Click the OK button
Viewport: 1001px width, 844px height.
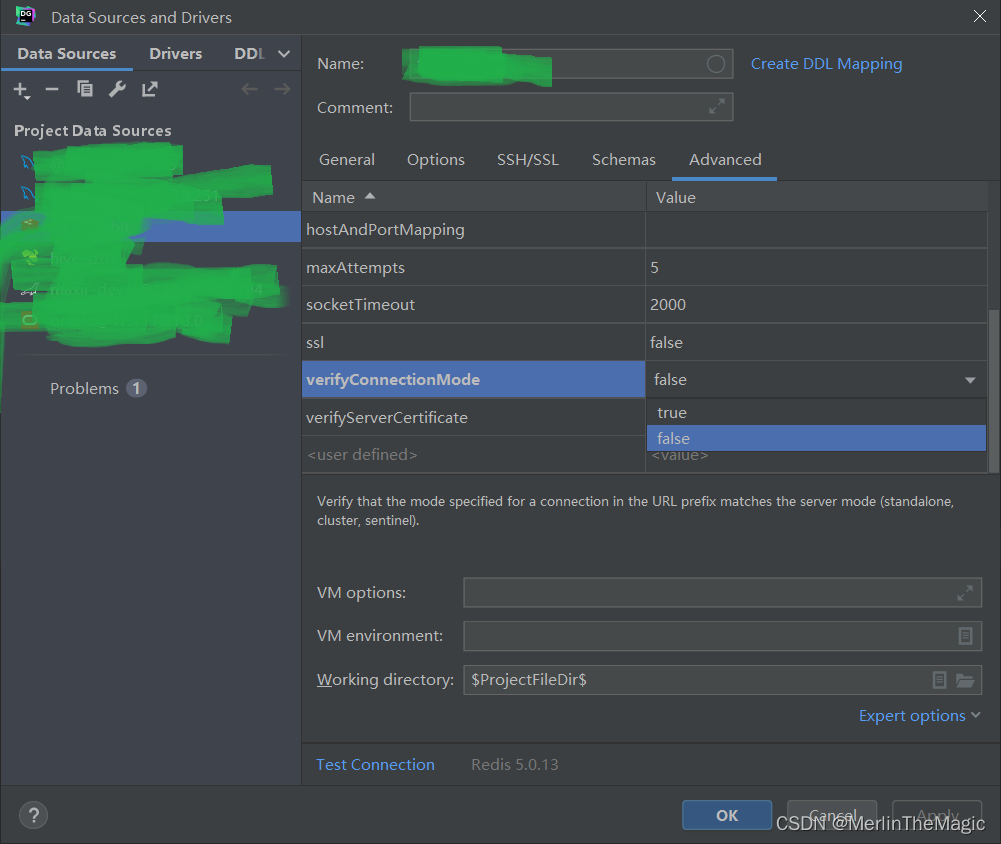[x=726, y=815]
